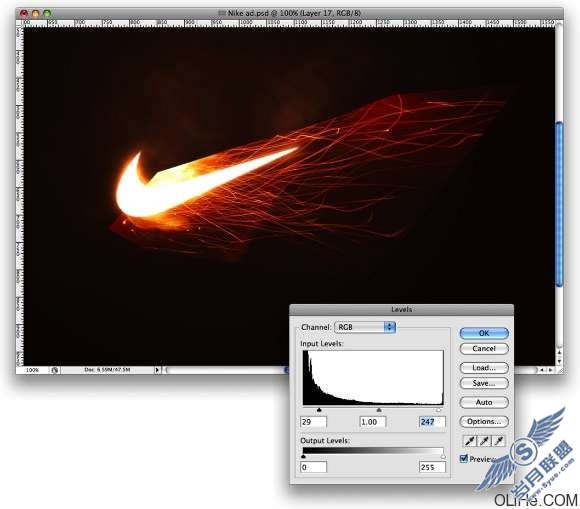The width and height of the screenshot is (580, 509).
Task: Click the Levels dialog title bar
Action: tap(401, 309)
